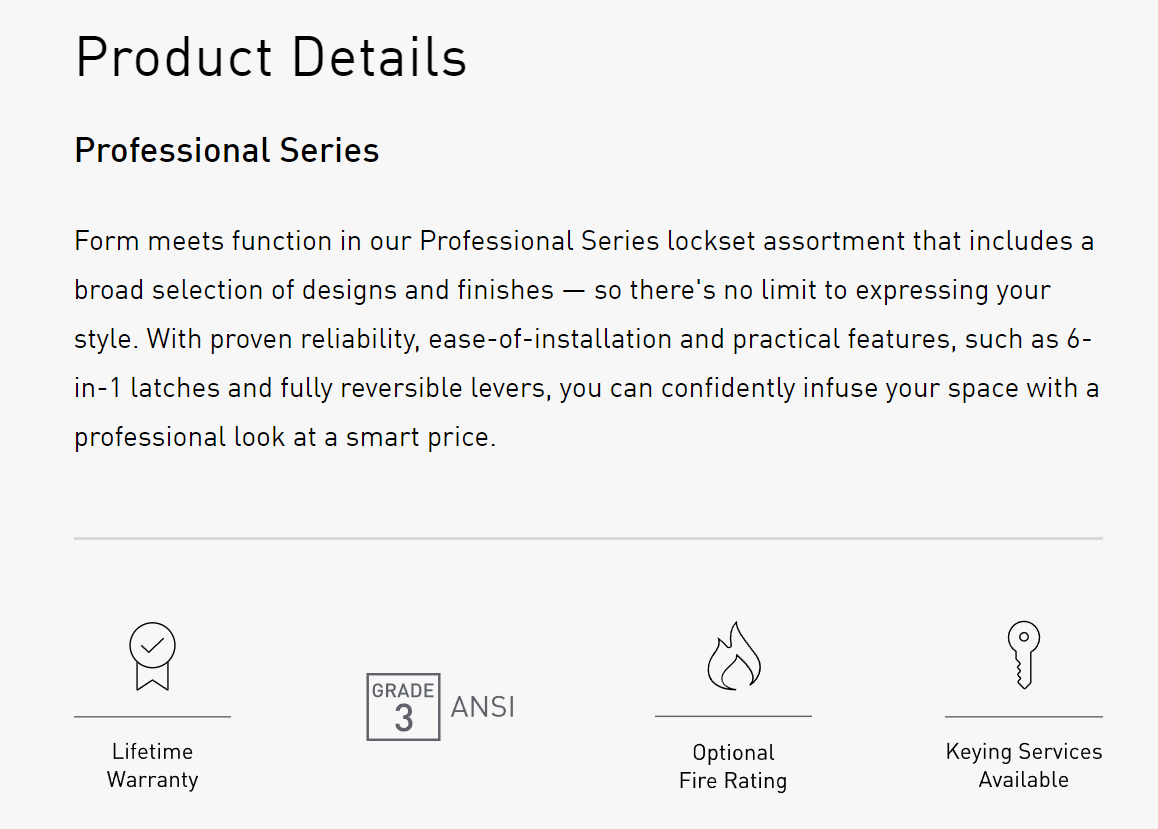Click the Grade 3 square badge
This screenshot has width=1158, height=829.
pos(403,707)
